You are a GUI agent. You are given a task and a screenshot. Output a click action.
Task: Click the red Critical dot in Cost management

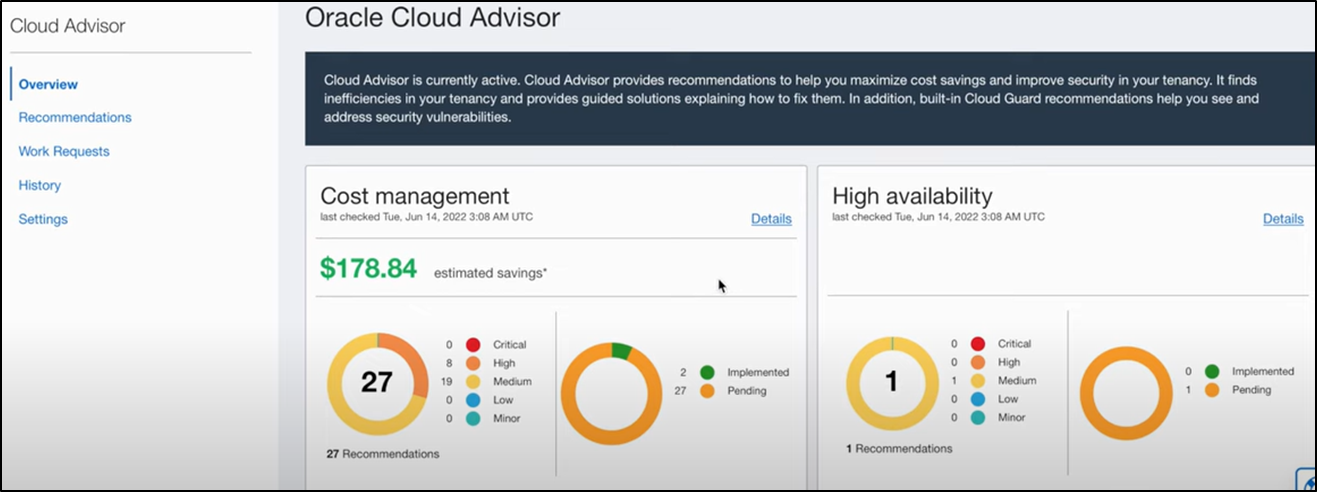[475, 344]
